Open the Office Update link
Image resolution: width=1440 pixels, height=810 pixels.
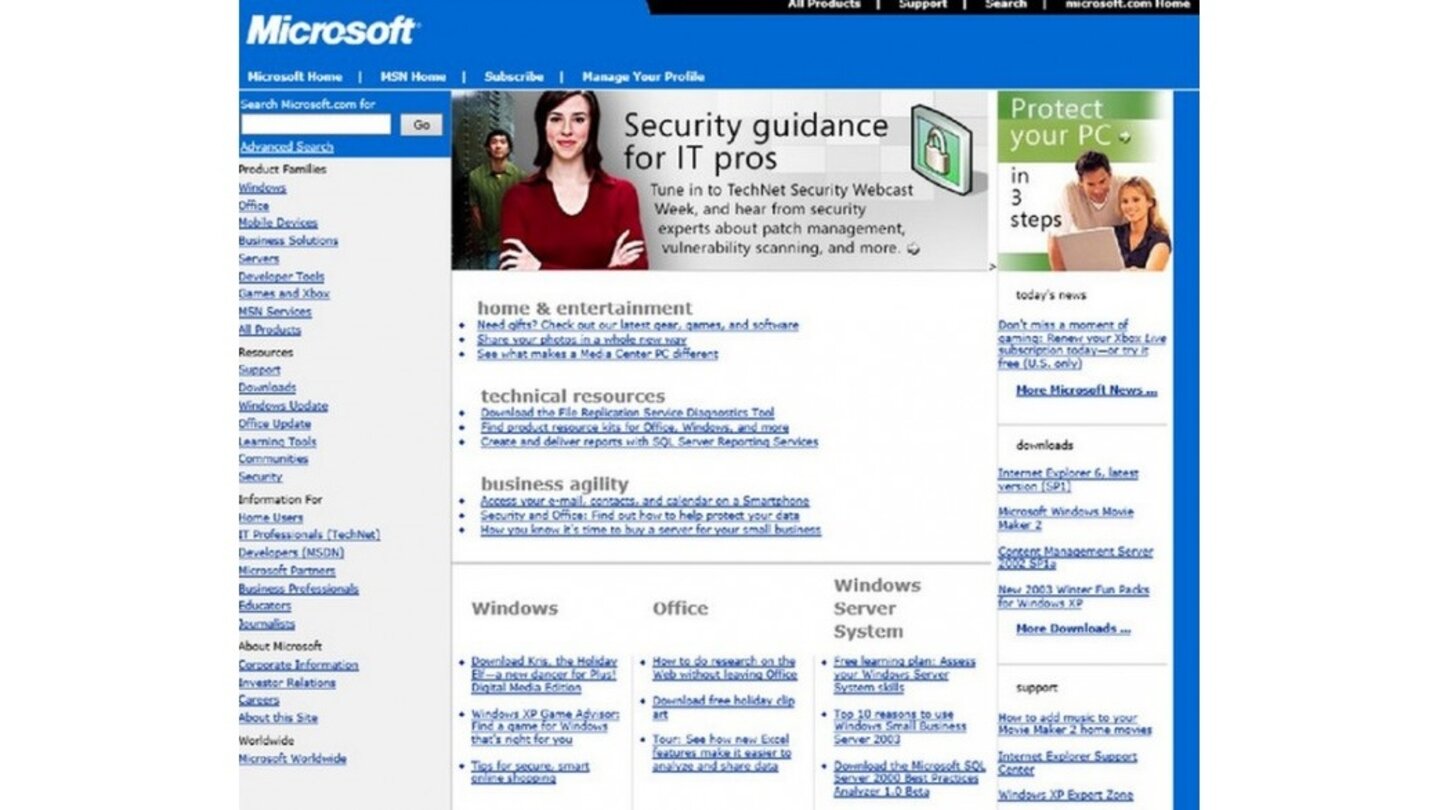pyautogui.click(x=275, y=424)
